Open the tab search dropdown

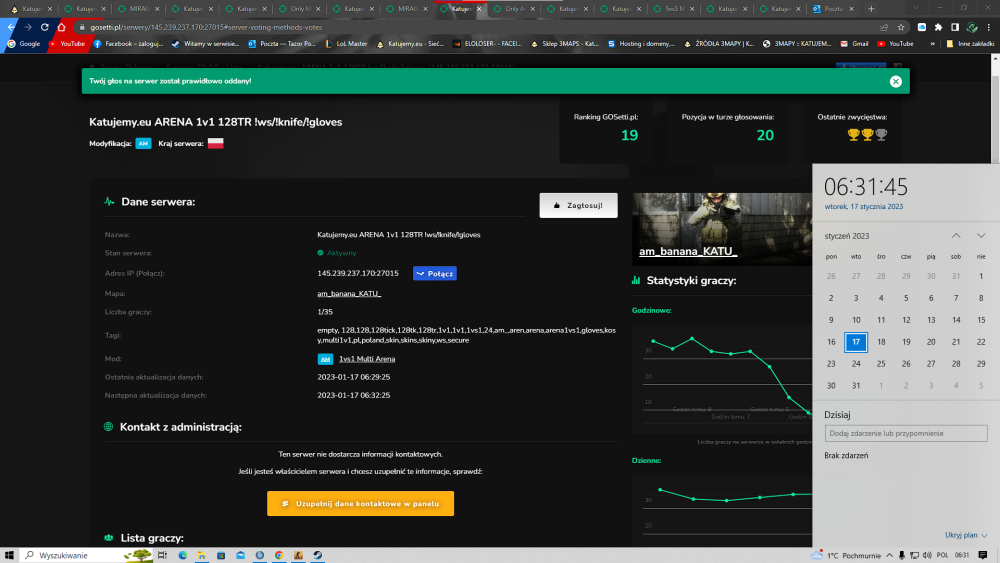pos(916,8)
